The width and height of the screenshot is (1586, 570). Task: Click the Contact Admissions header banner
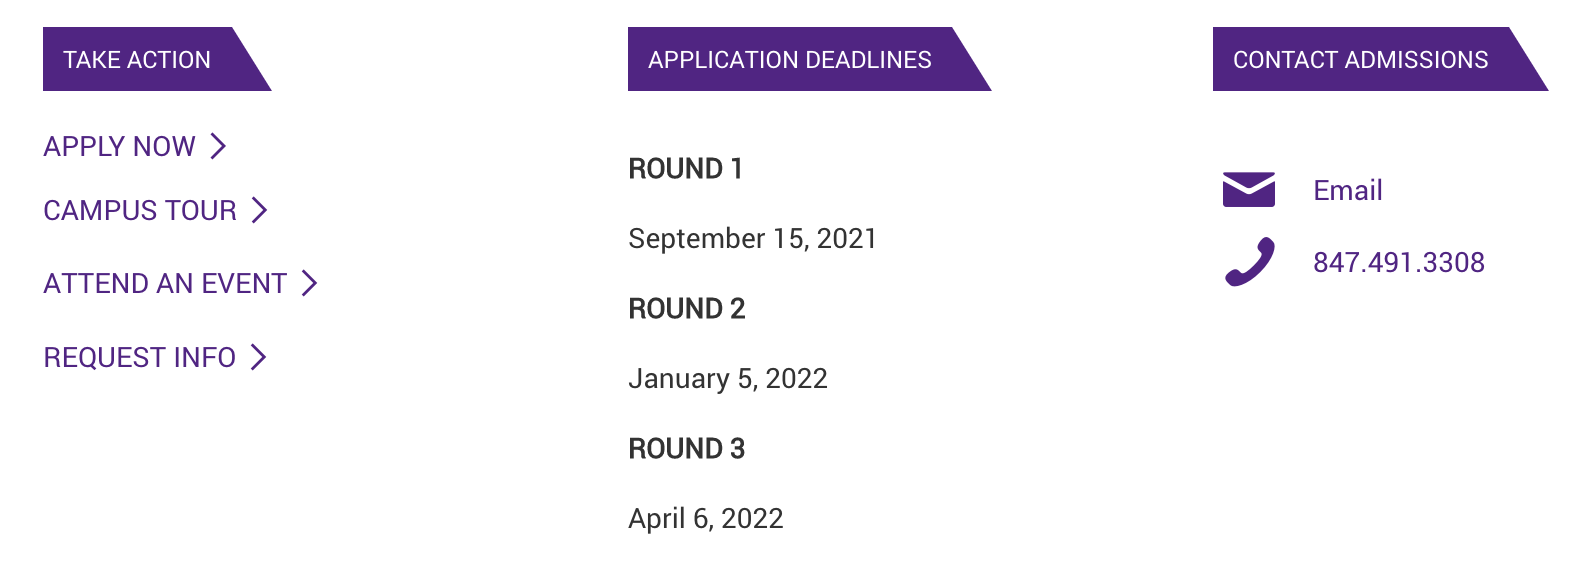[1380, 59]
